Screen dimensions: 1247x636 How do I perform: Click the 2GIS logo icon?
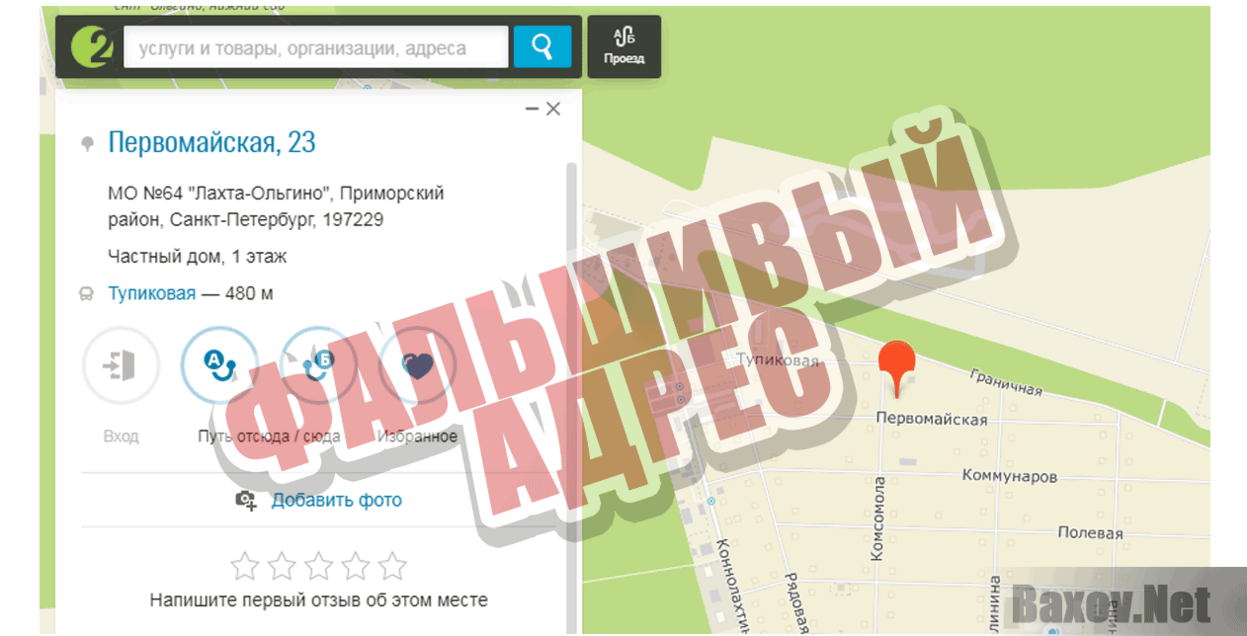[x=92, y=47]
